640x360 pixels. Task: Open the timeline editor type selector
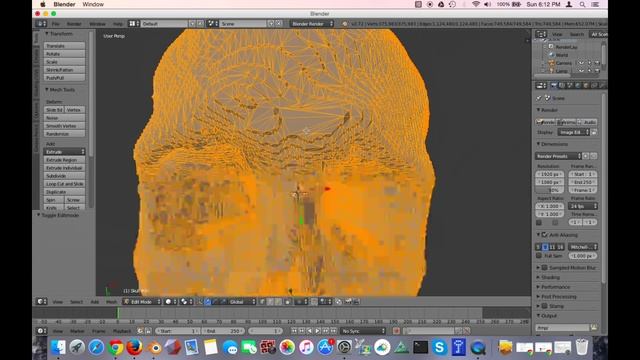[42, 331]
